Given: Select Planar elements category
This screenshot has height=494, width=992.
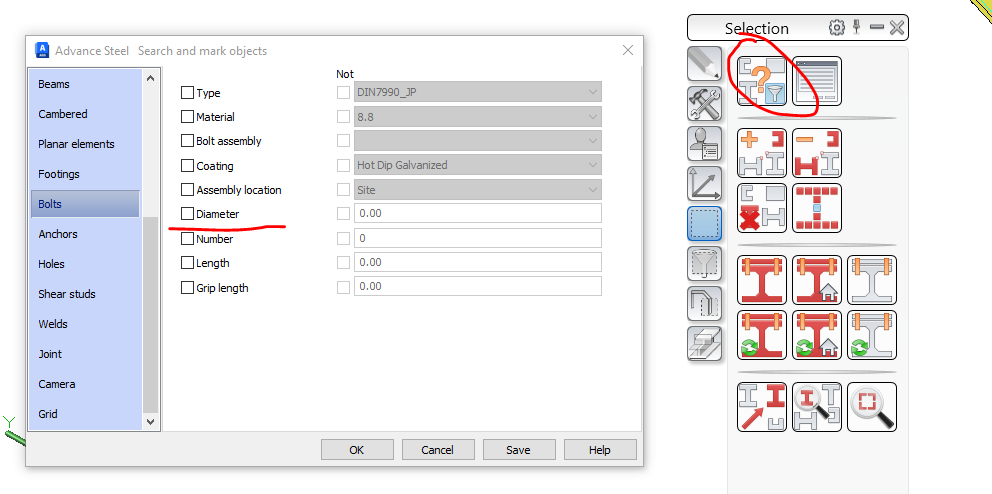Looking at the screenshot, I should 85,144.
